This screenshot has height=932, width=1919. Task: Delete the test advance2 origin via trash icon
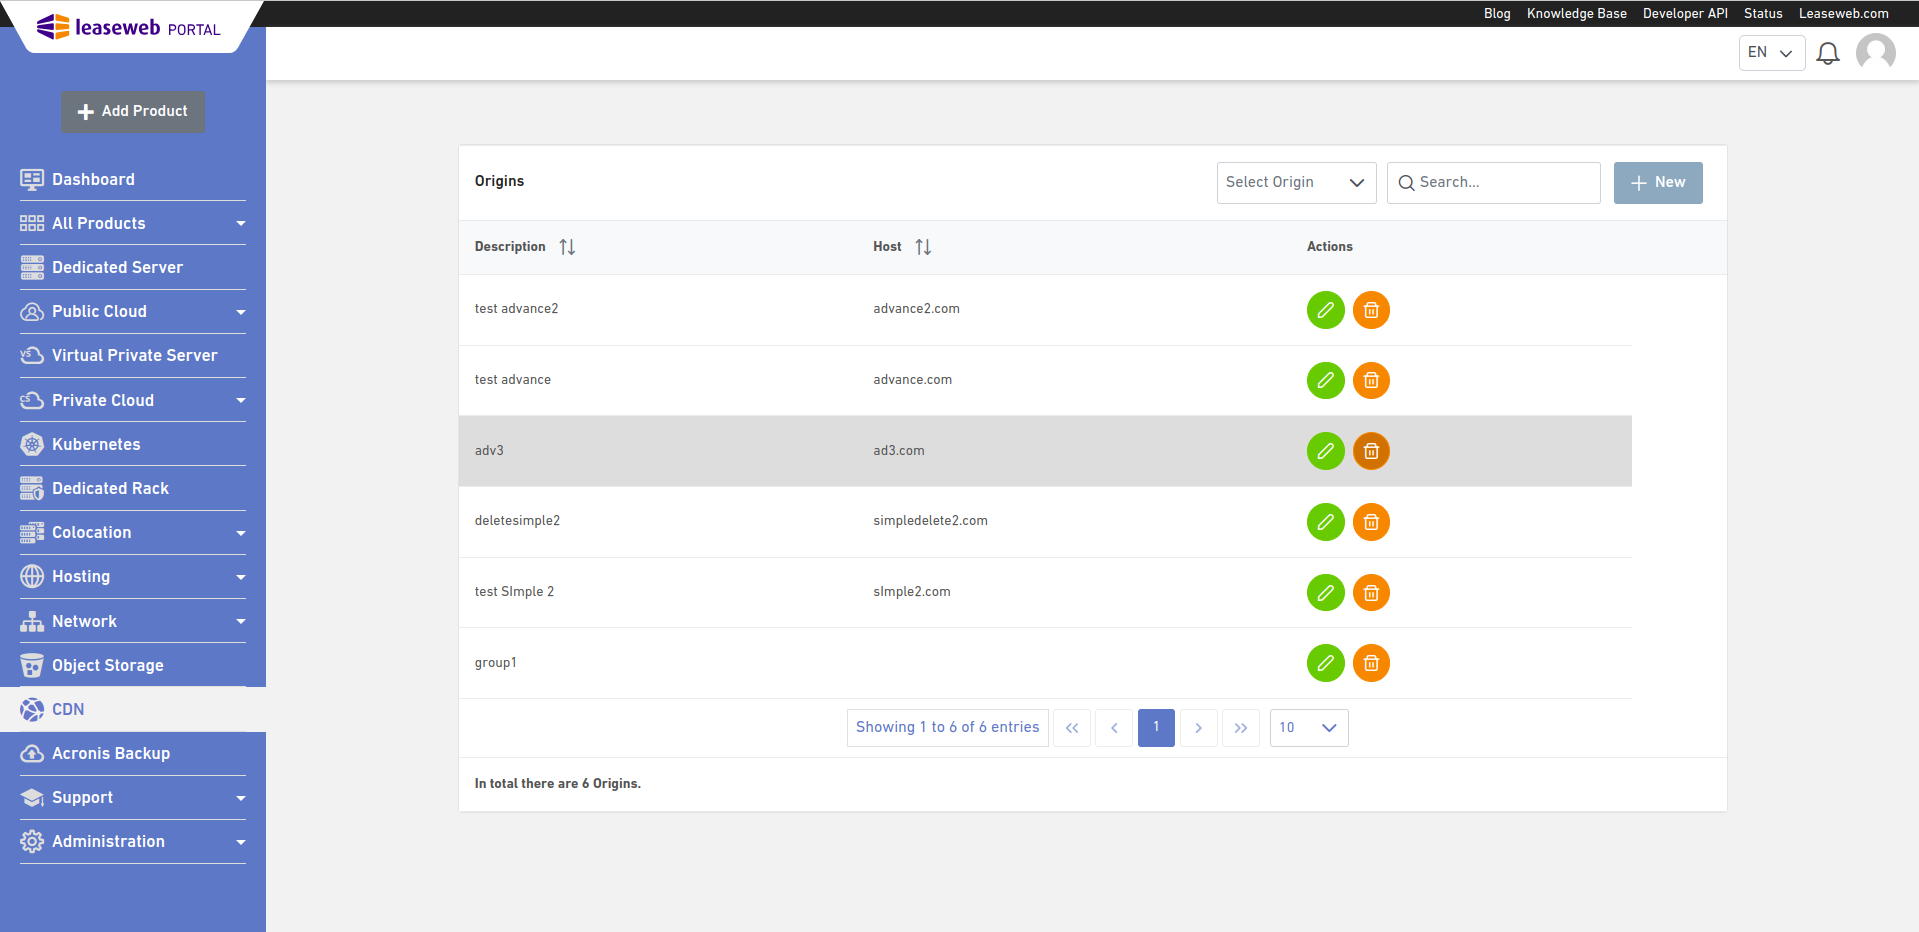tap(1371, 310)
